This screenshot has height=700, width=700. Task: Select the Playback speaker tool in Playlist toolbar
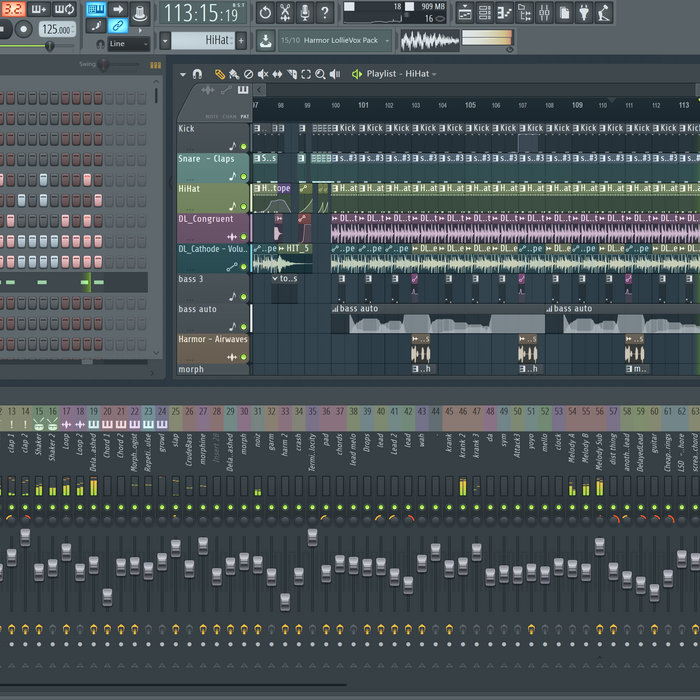click(x=335, y=74)
